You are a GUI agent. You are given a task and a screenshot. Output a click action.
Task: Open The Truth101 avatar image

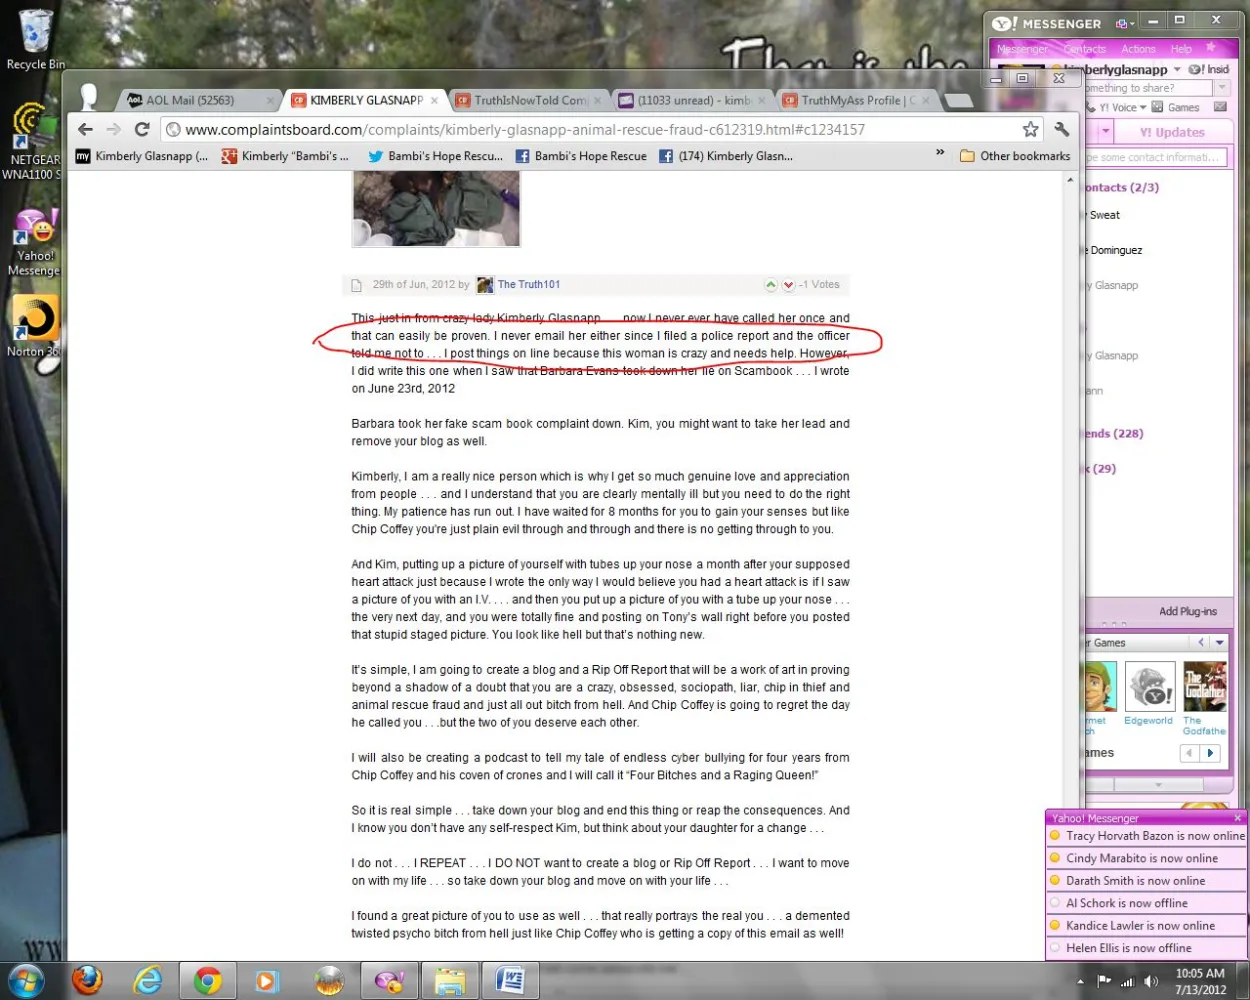(x=485, y=285)
